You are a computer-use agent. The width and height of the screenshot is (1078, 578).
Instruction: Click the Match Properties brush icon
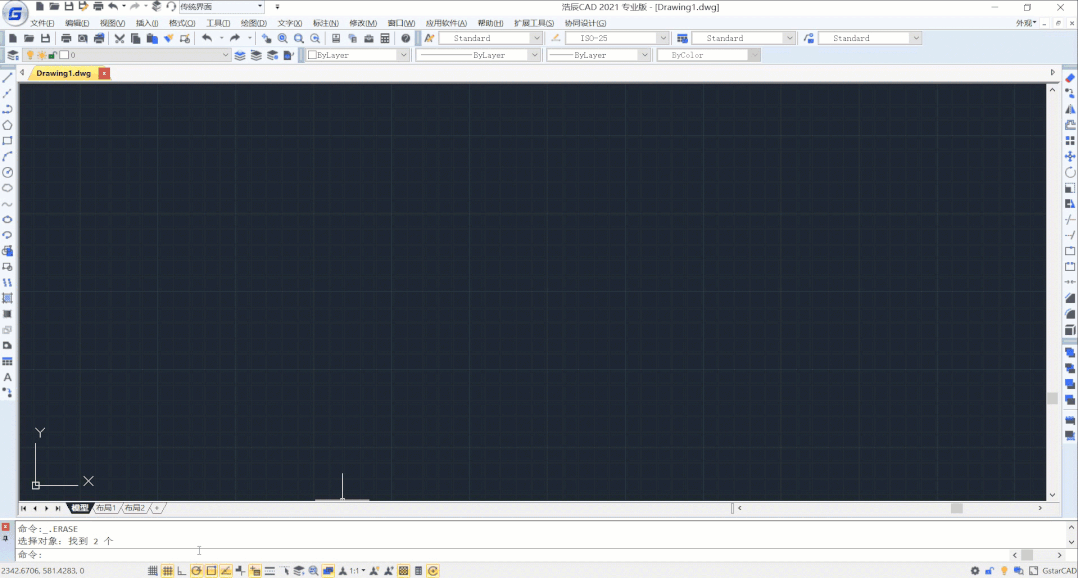[x=168, y=38]
